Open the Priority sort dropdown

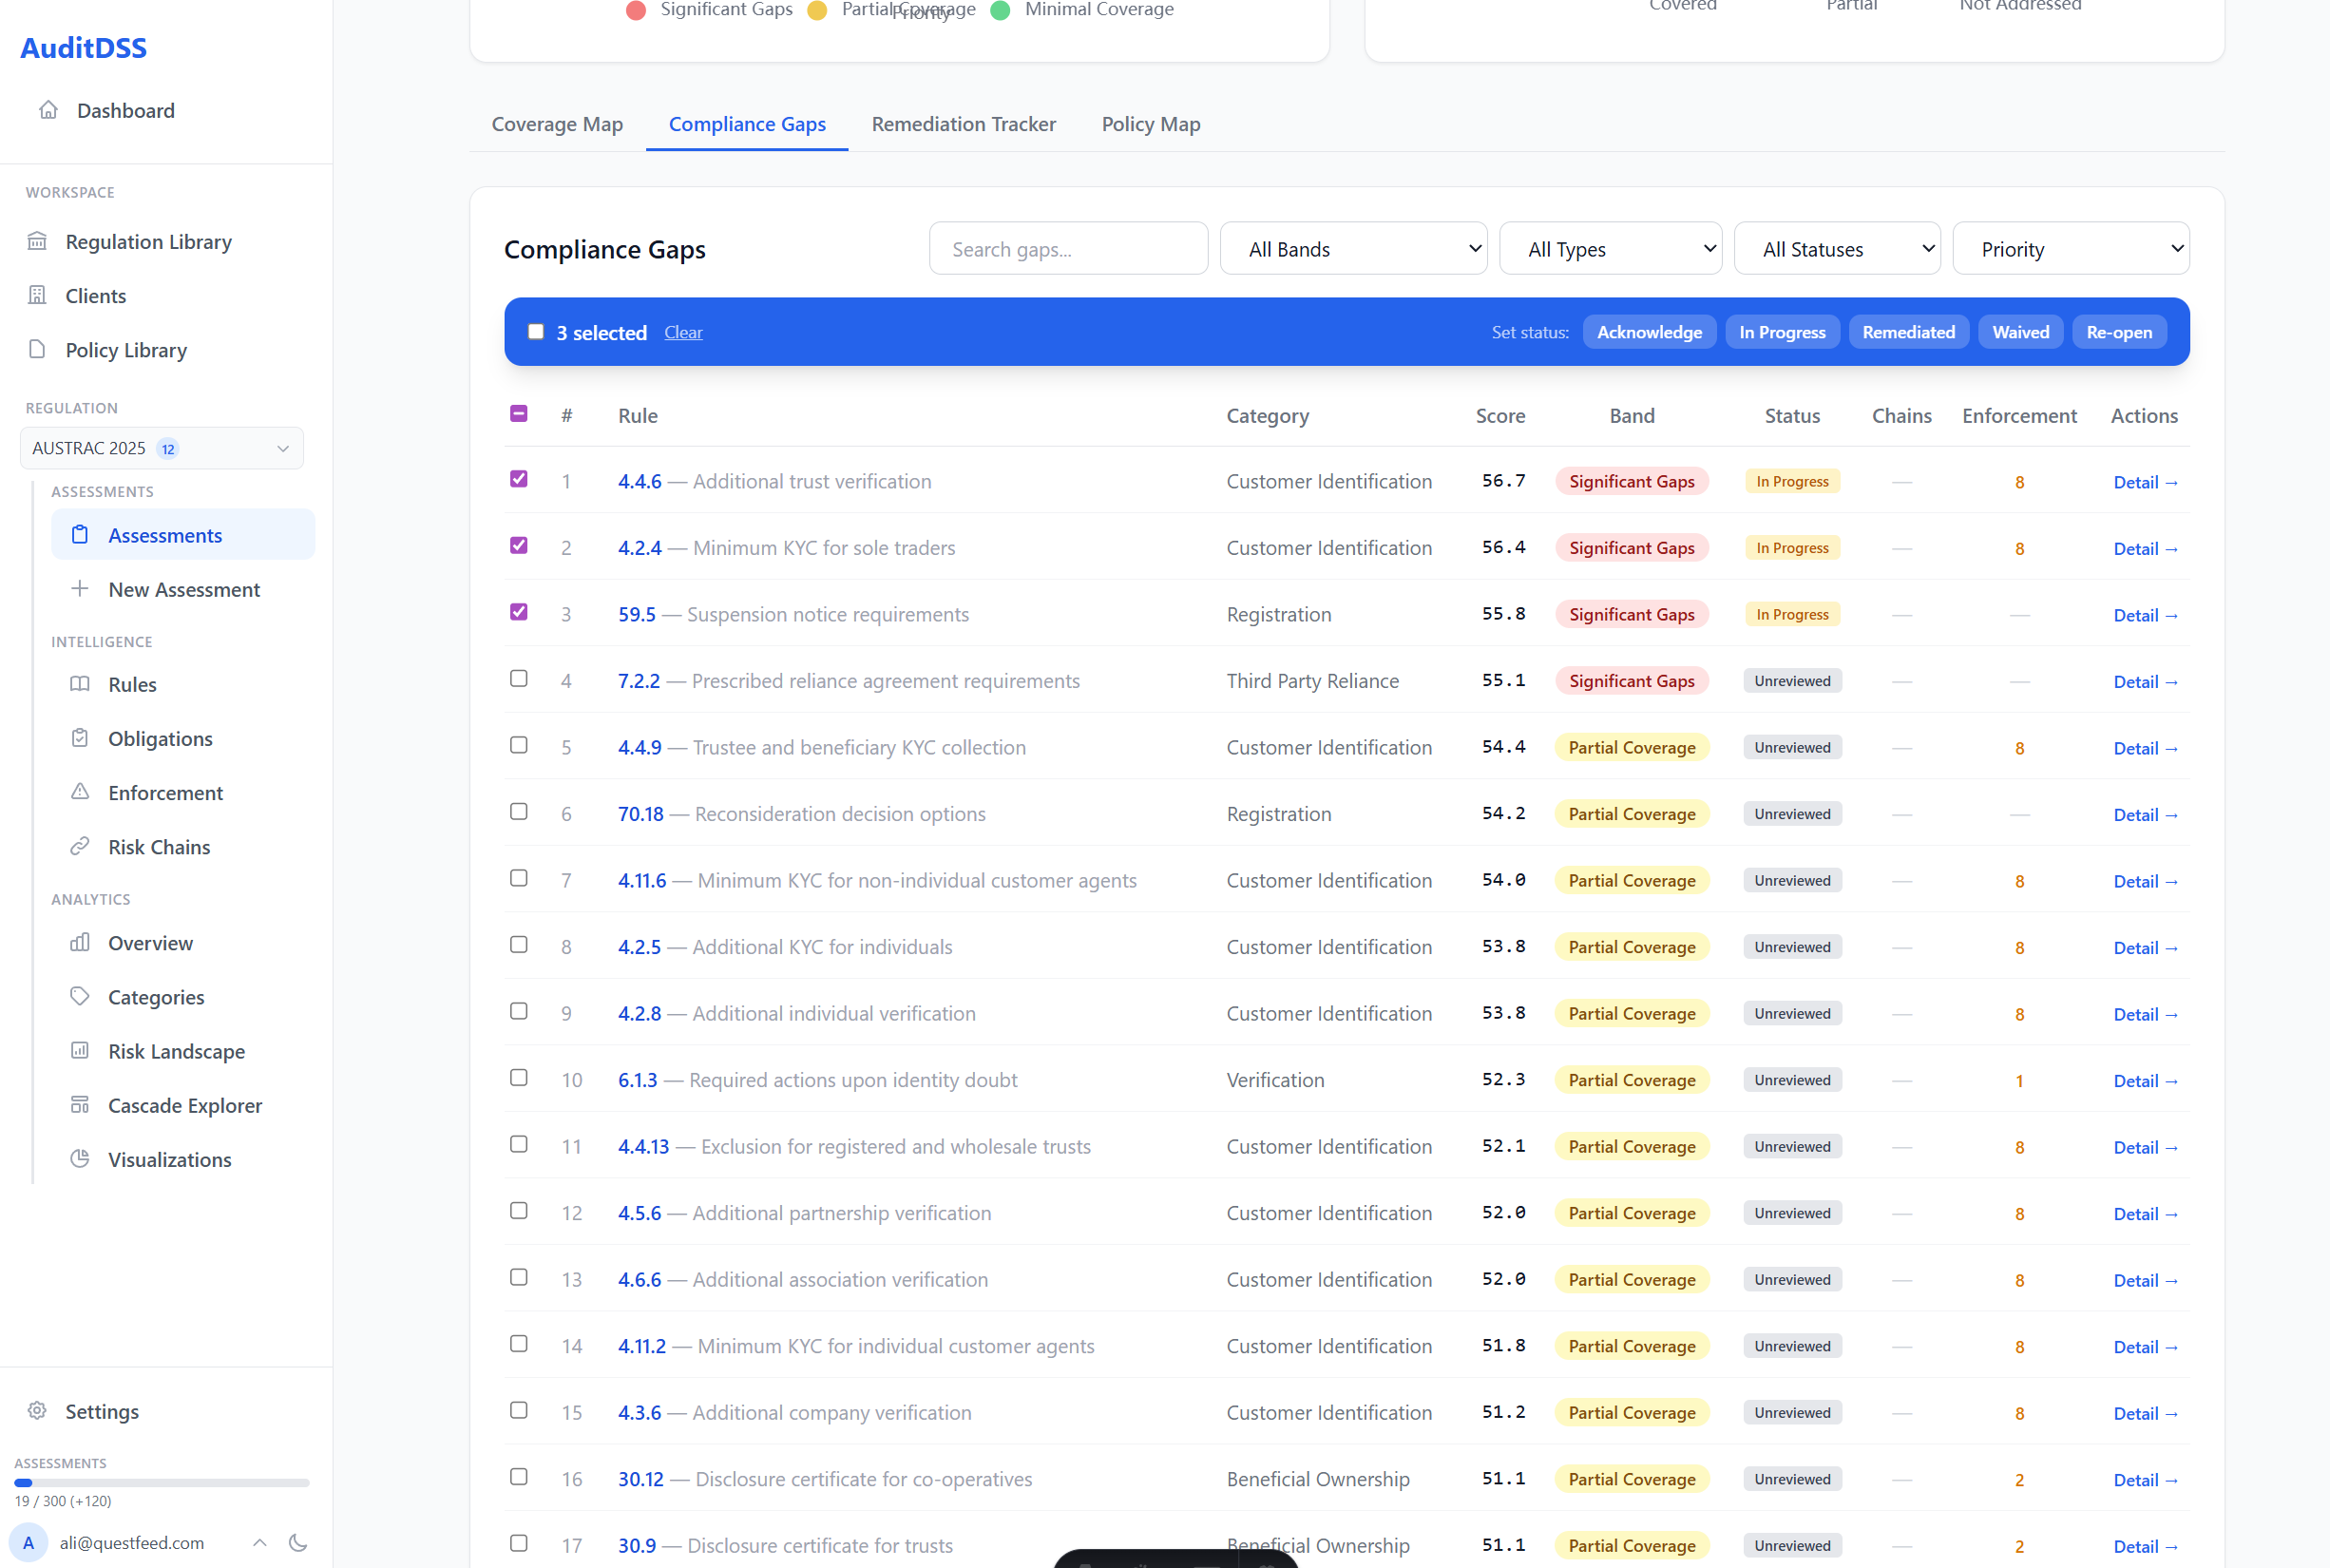click(2071, 248)
